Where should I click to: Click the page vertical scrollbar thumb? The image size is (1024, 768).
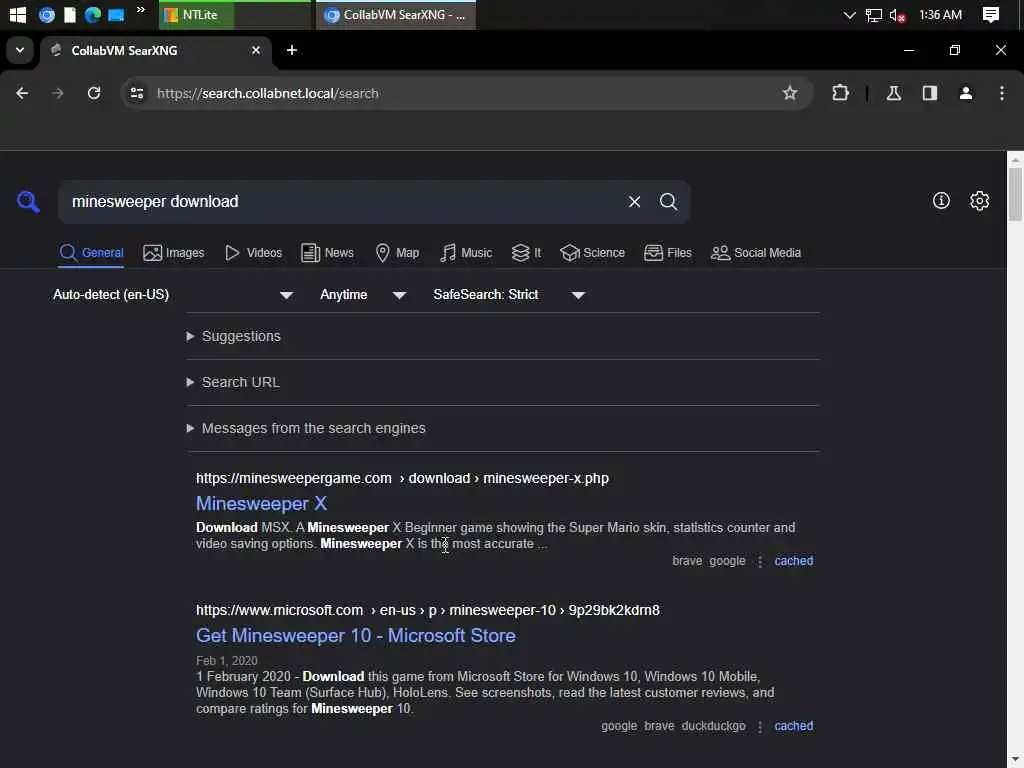(1015, 194)
